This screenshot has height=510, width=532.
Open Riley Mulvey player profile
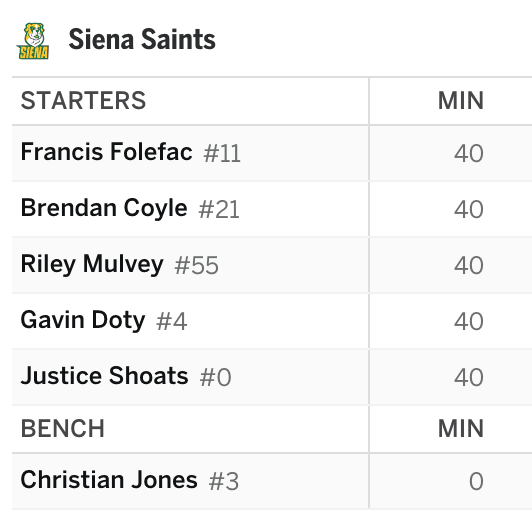(92, 264)
